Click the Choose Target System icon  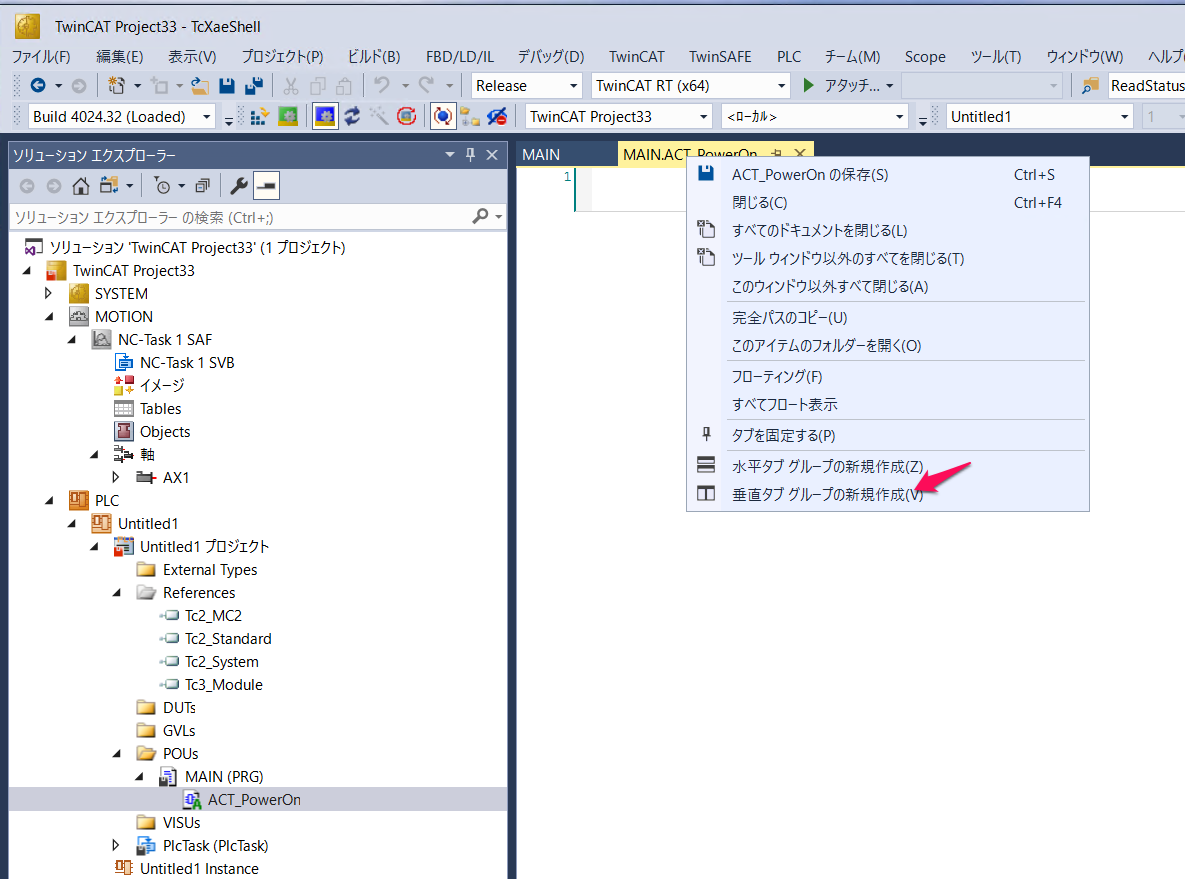[x=470, y=116]
